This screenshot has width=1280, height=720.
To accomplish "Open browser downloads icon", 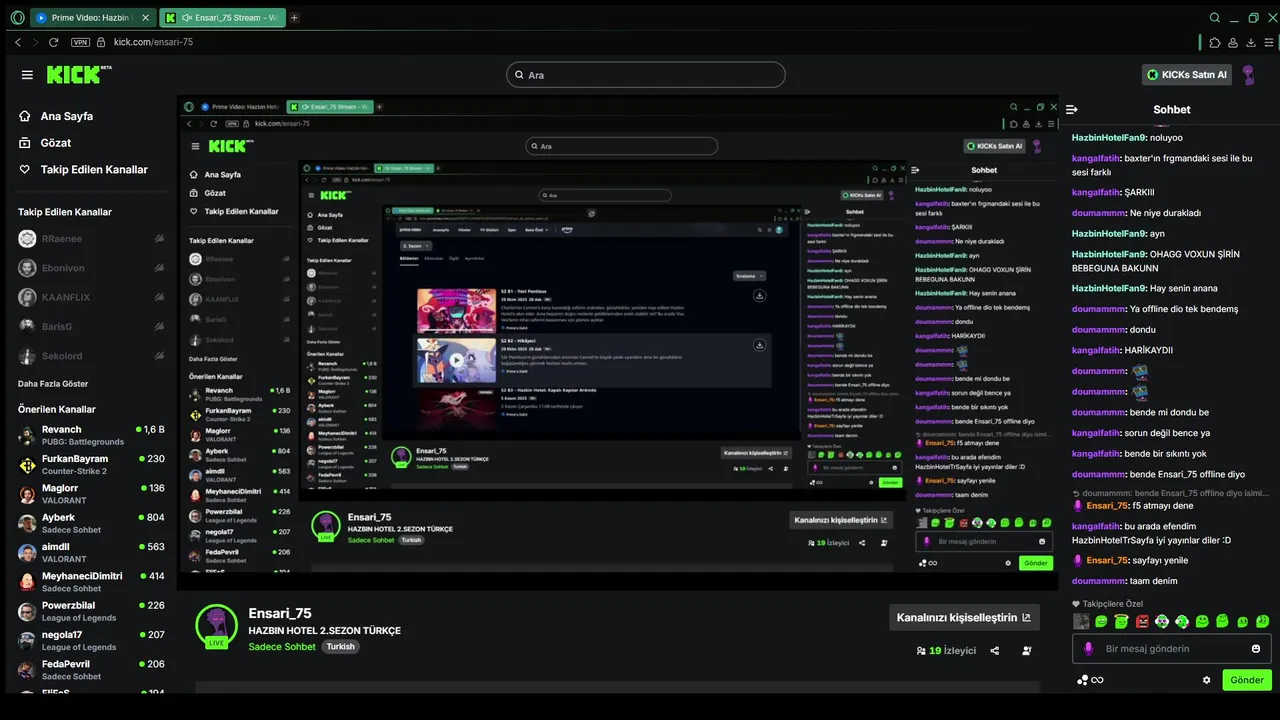I will [x=1250, y=42].
